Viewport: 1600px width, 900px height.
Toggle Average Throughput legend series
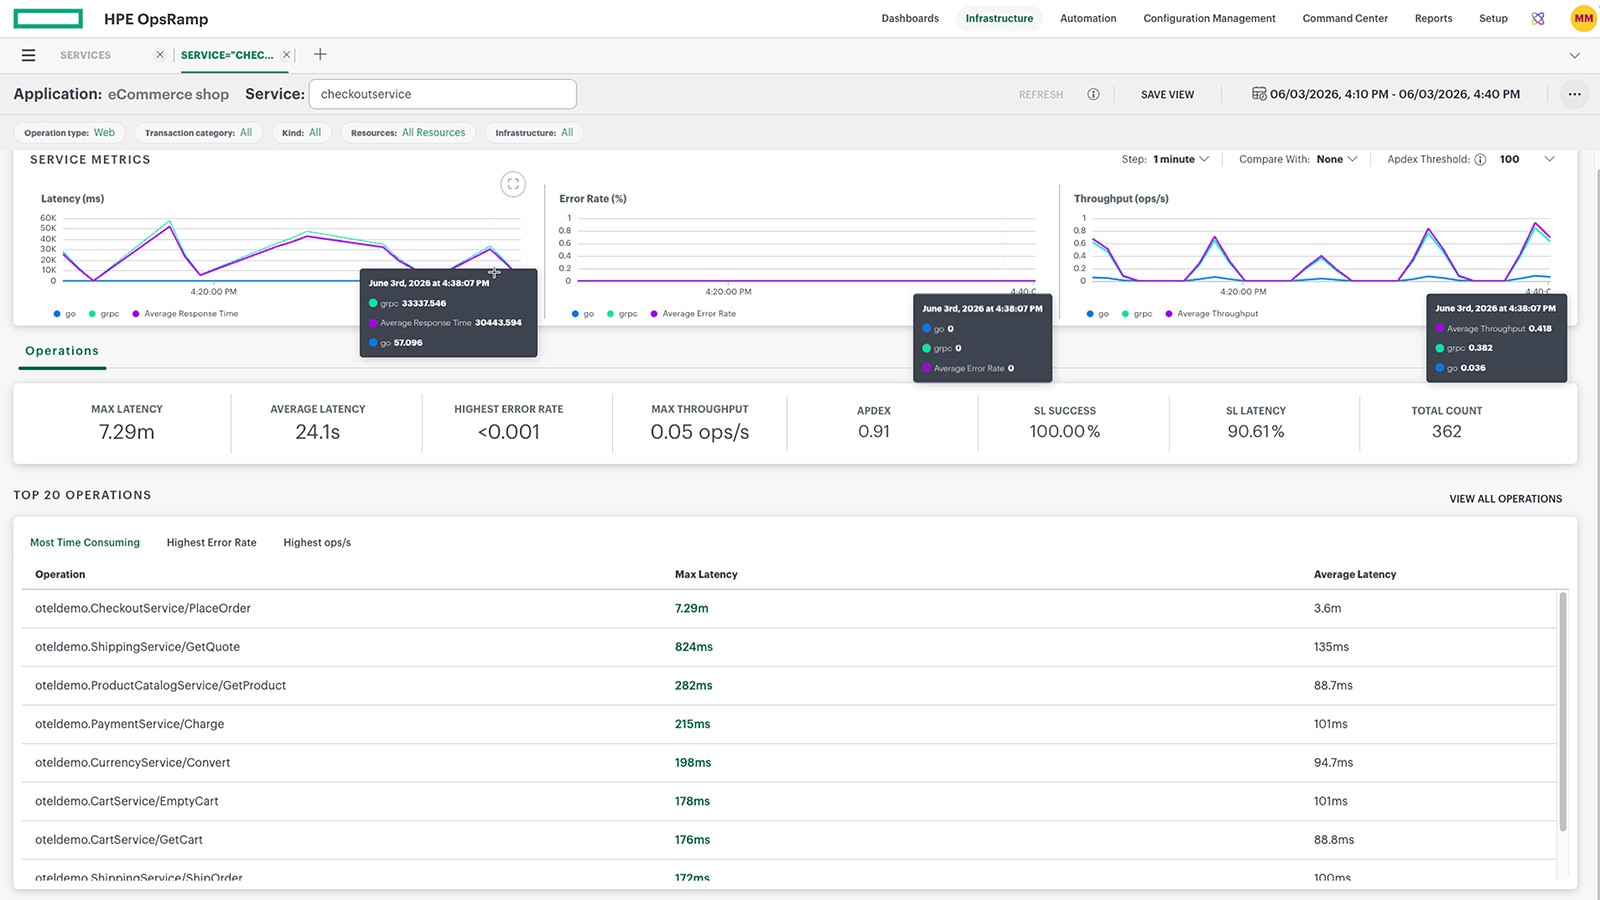pos(1212,314)
